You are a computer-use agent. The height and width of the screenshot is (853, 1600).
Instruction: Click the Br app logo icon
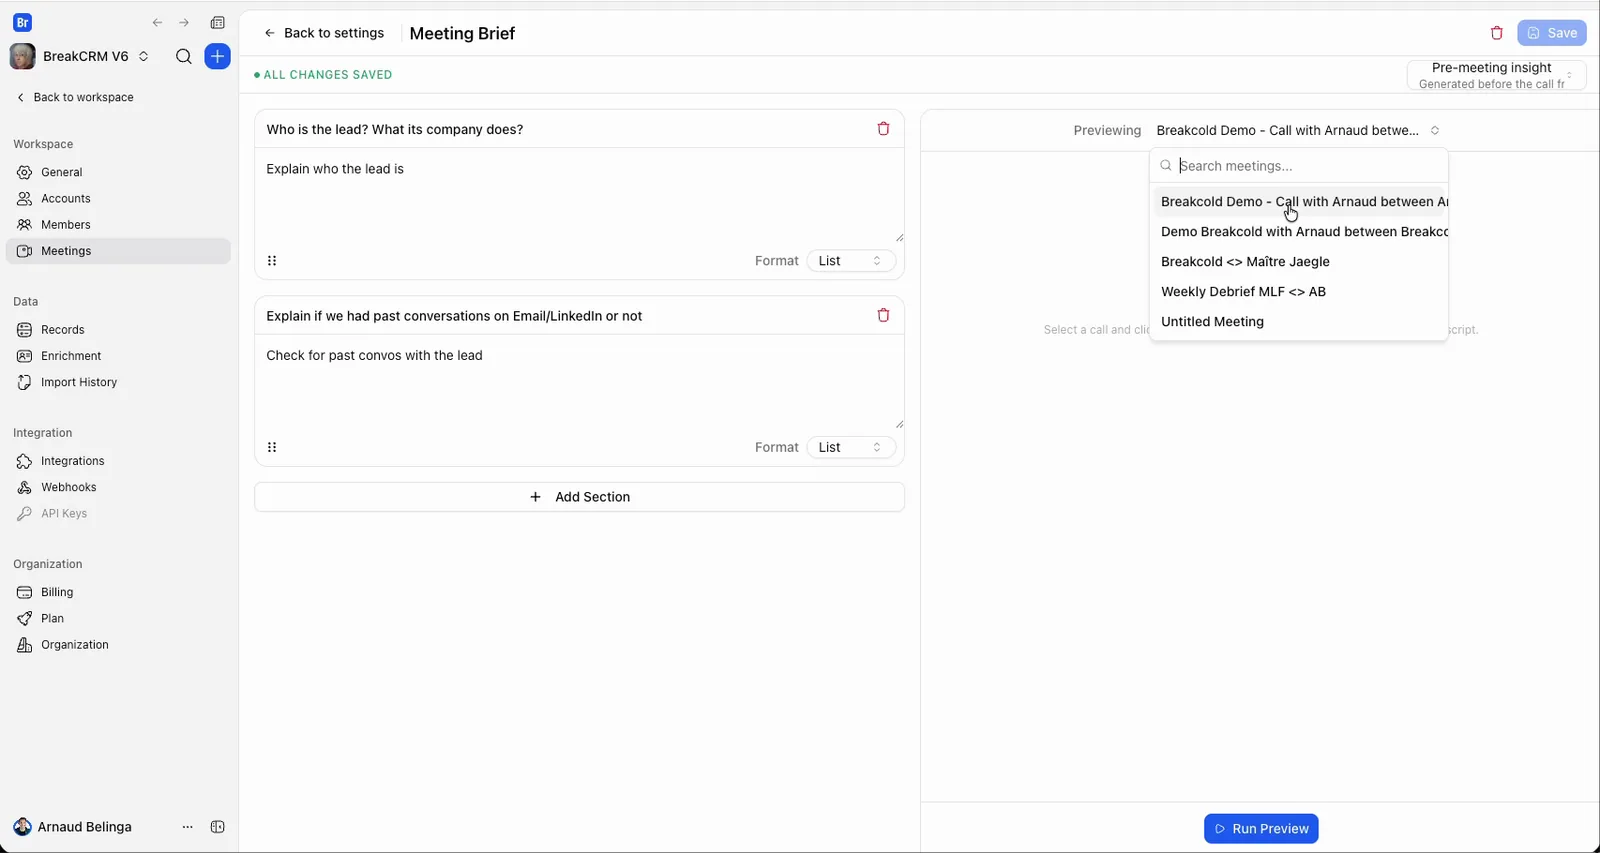pos(22,22)
